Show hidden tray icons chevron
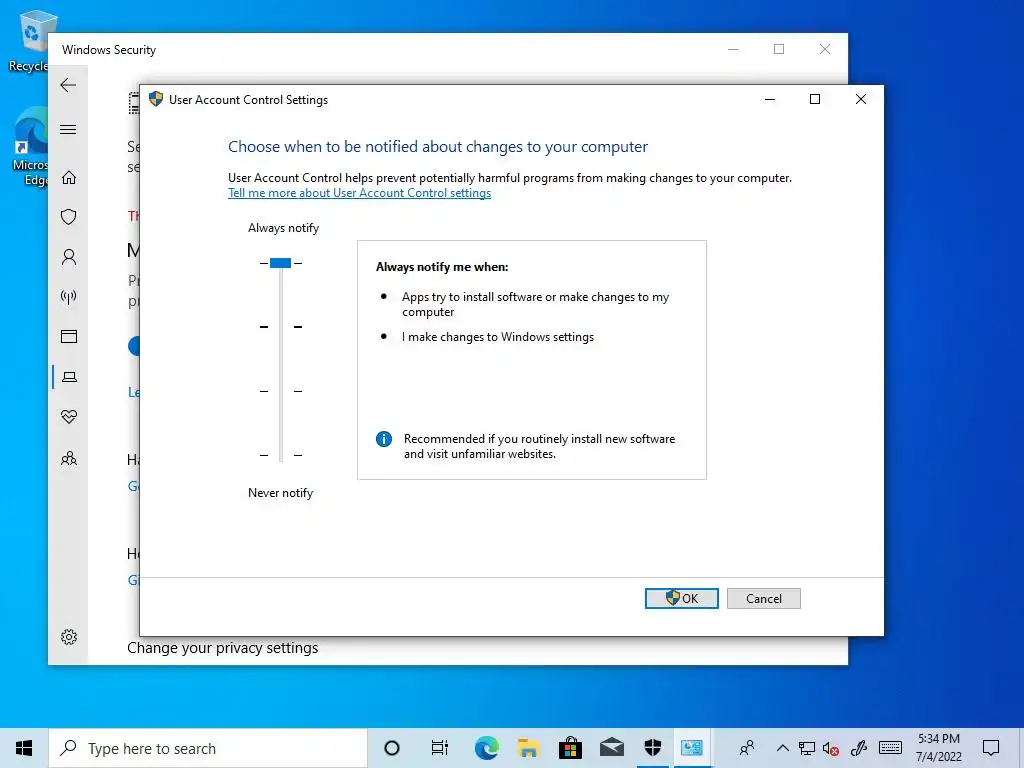 point(782,748)
